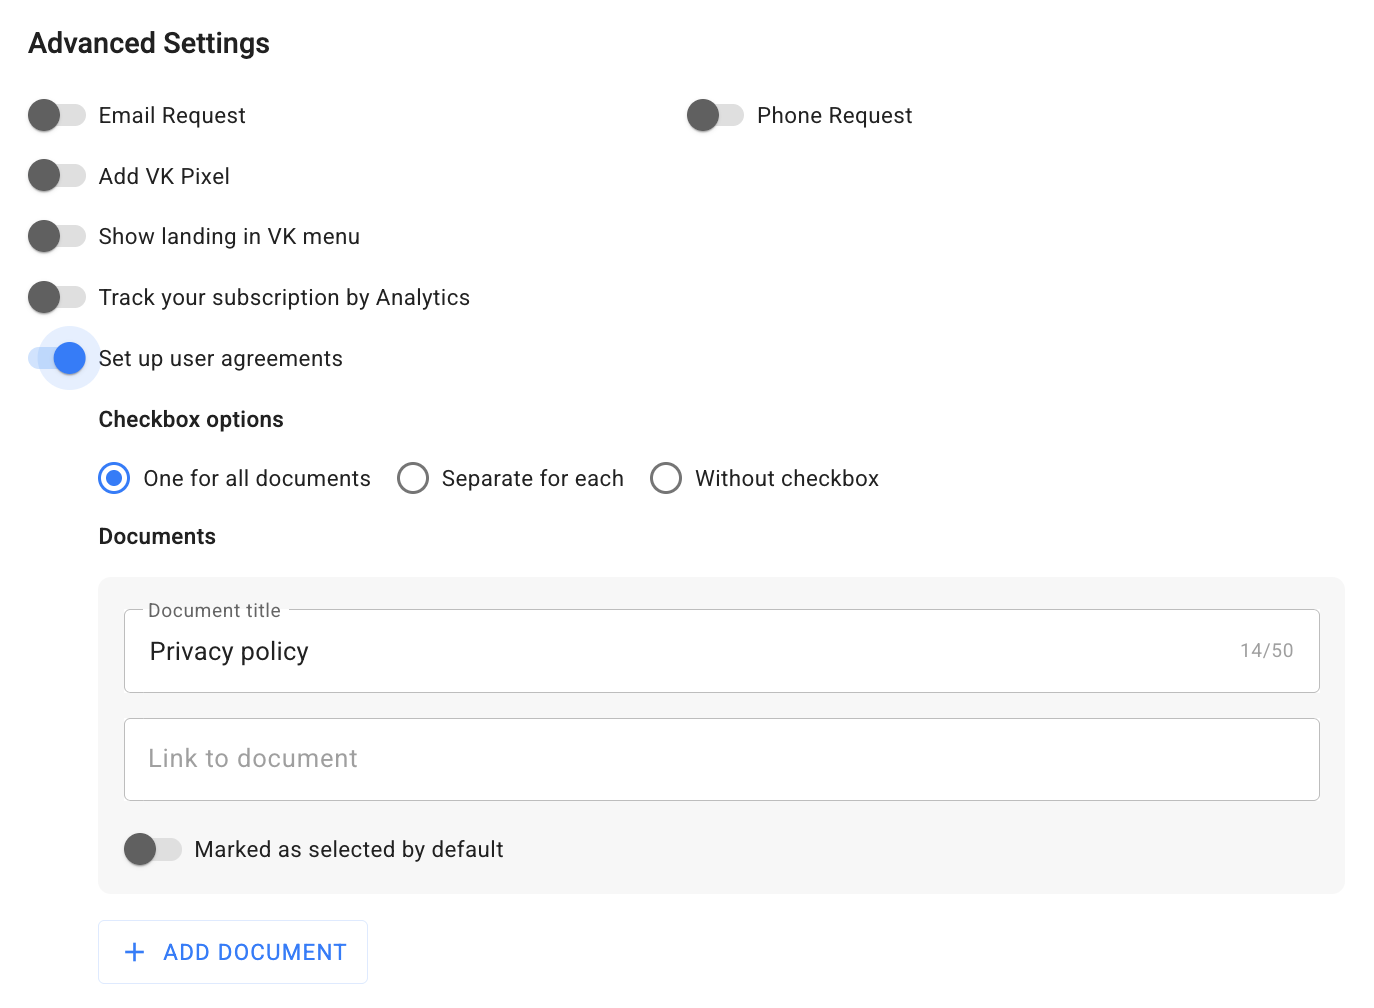Toggle Show landing in VK menu switch
The image size is (1374, 1008).
tap(56, 237)
